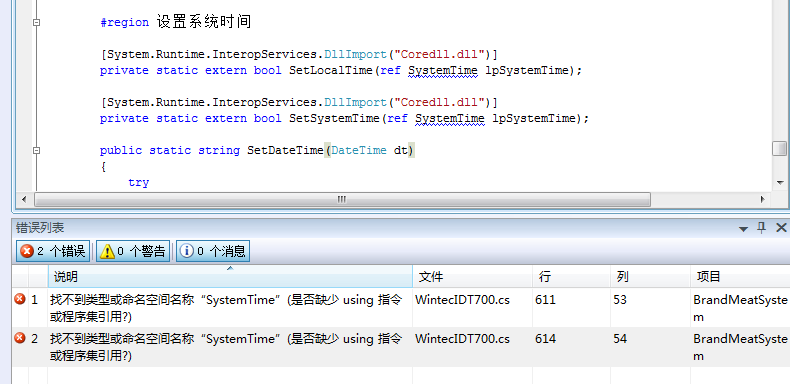Open the error list window position dropdown
Image resolution: width=790 pixels, height=384 pixels.
pos(743,229)
